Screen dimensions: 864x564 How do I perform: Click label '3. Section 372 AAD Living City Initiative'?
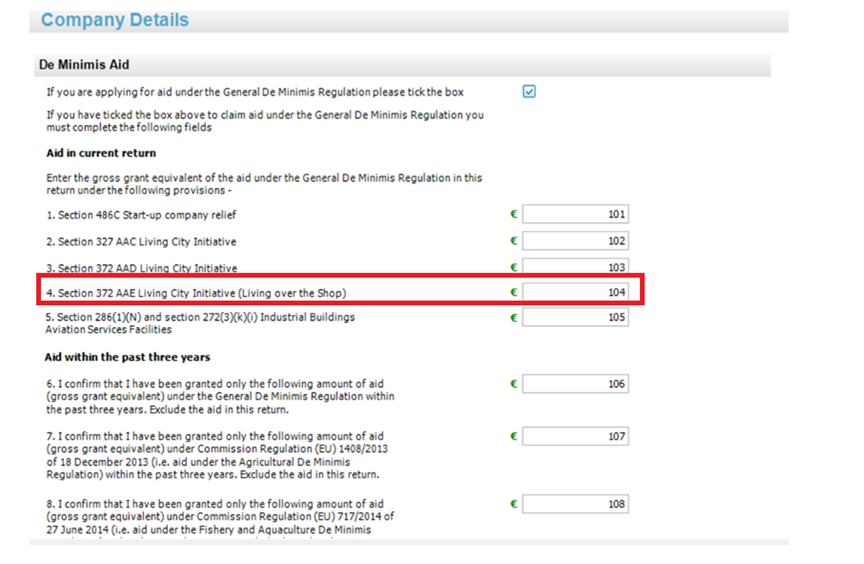142,268
